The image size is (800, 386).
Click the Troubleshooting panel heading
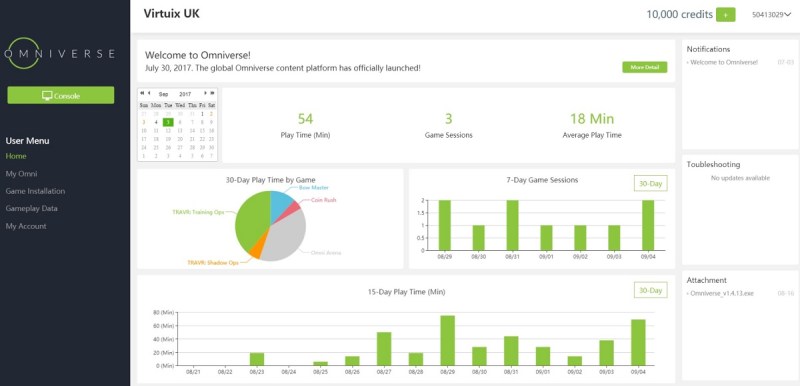[713, 165]
